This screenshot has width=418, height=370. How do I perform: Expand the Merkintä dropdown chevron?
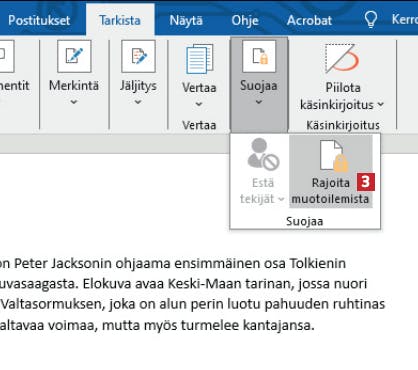click(74, 102)
